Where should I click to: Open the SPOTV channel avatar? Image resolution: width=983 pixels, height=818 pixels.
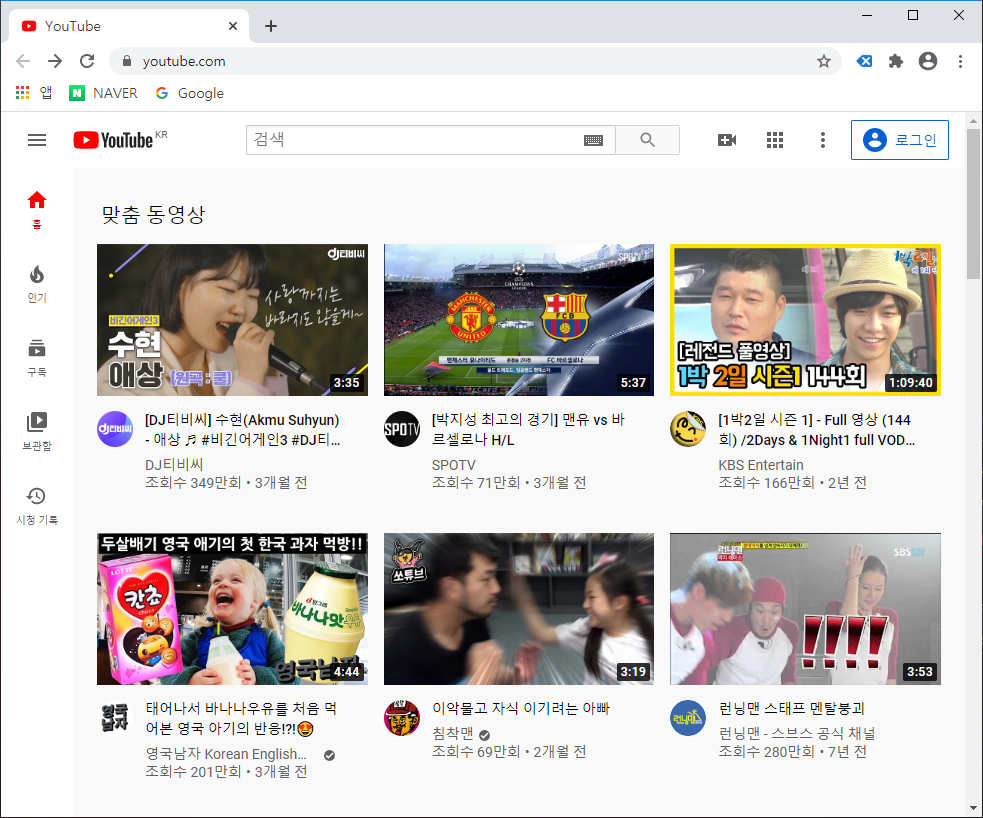pyautogui.click(x=401, y=429)
